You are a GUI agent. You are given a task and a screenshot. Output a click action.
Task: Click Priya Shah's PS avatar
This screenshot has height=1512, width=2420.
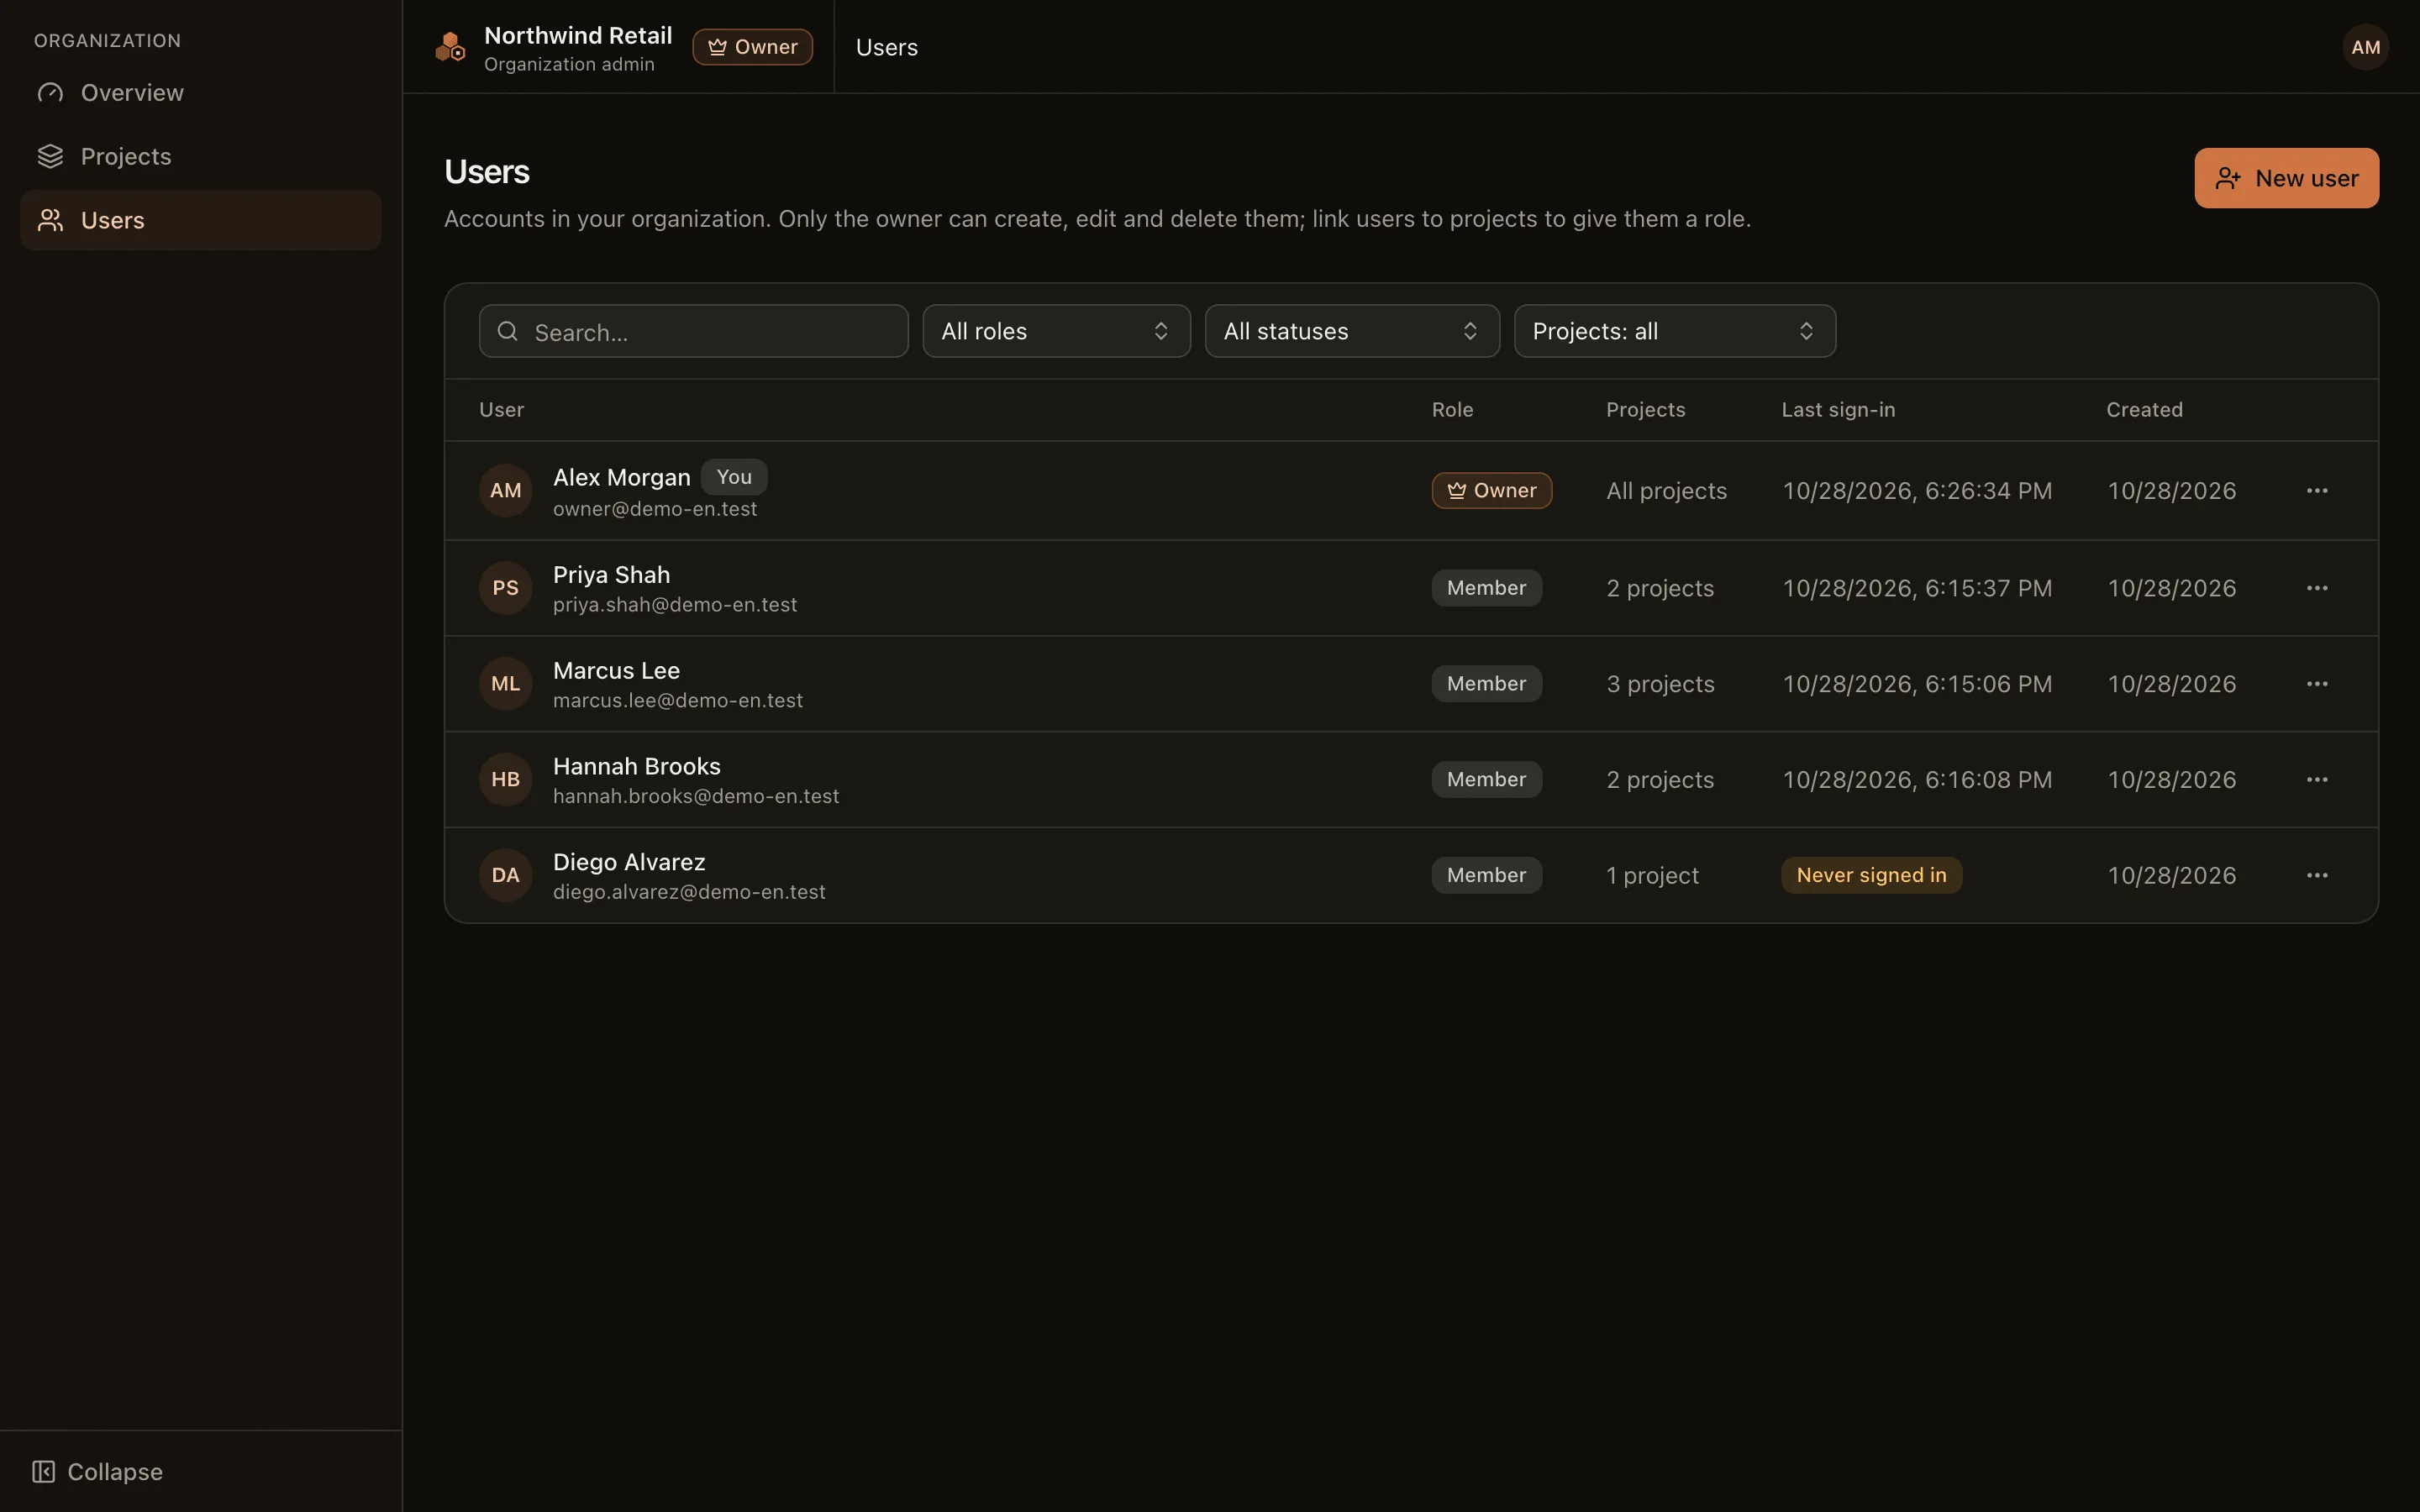point(505,588)
